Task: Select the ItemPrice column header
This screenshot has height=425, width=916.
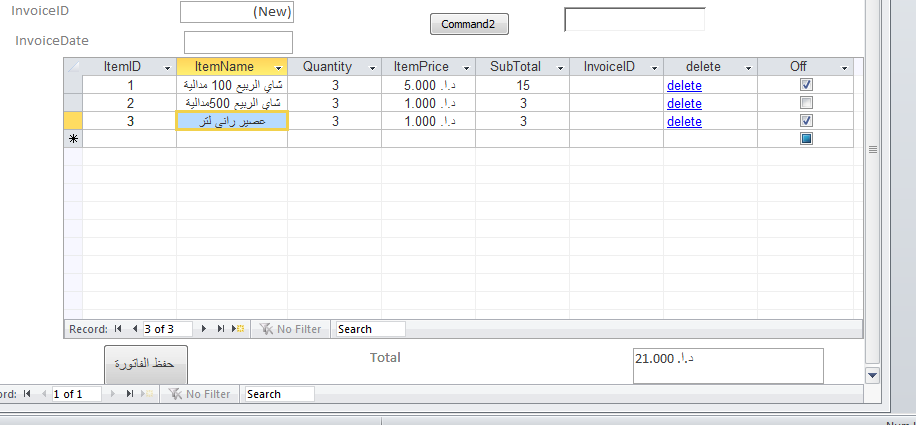Action: 420,67
